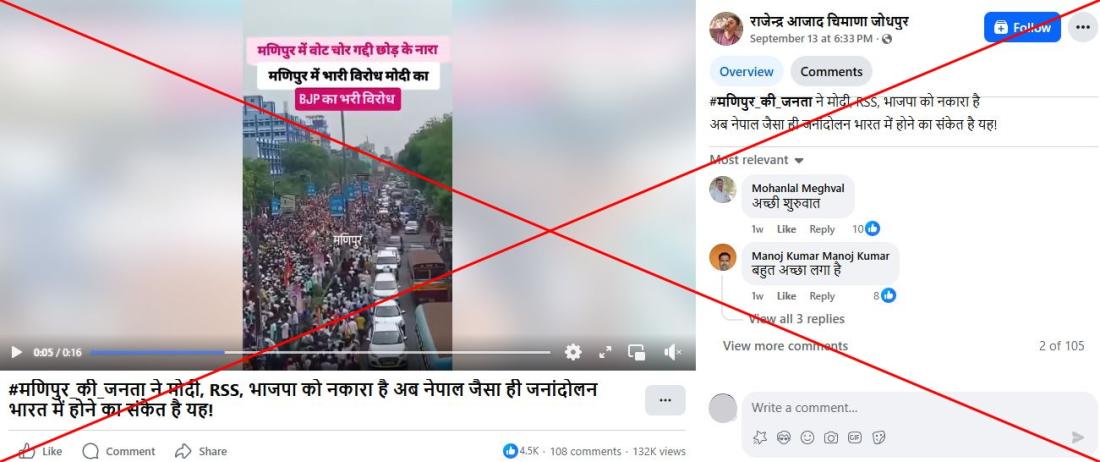Viewport: 1100px width, 462px height.
Task: Attach a photo via camera icon
Action: [x=831, y=437]
